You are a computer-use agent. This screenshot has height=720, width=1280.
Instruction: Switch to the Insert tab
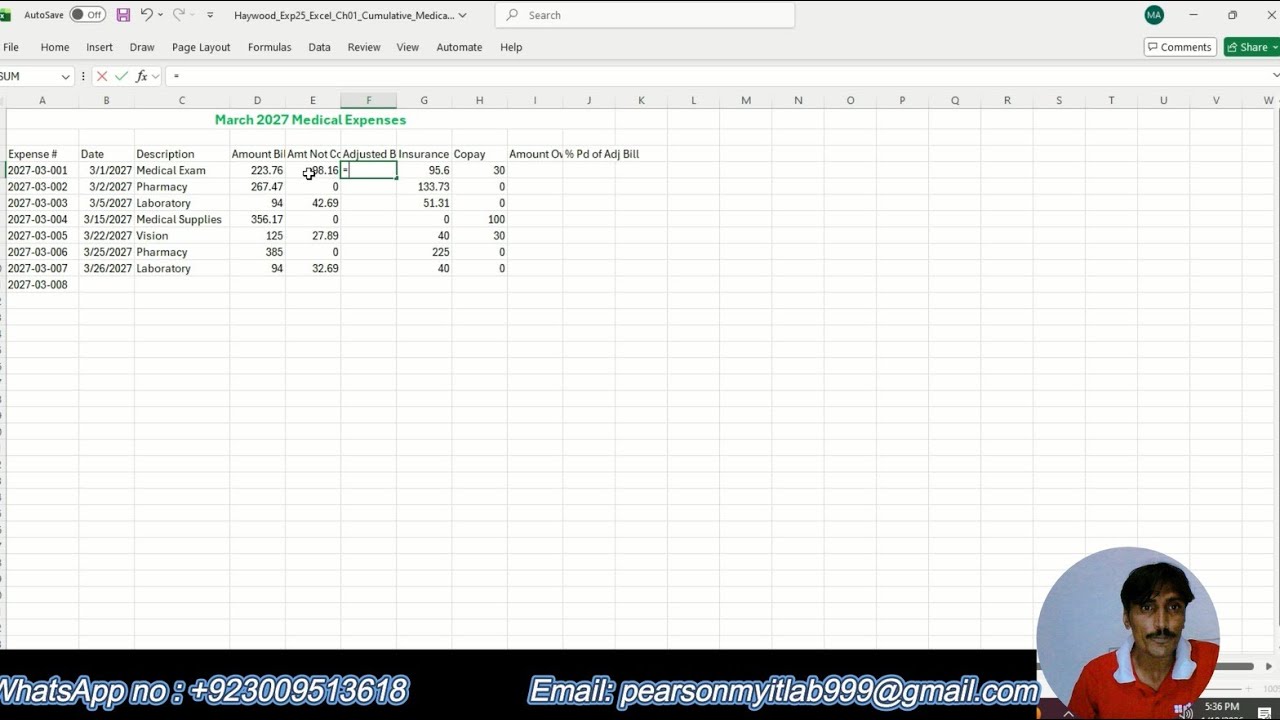tap(99, 47)
